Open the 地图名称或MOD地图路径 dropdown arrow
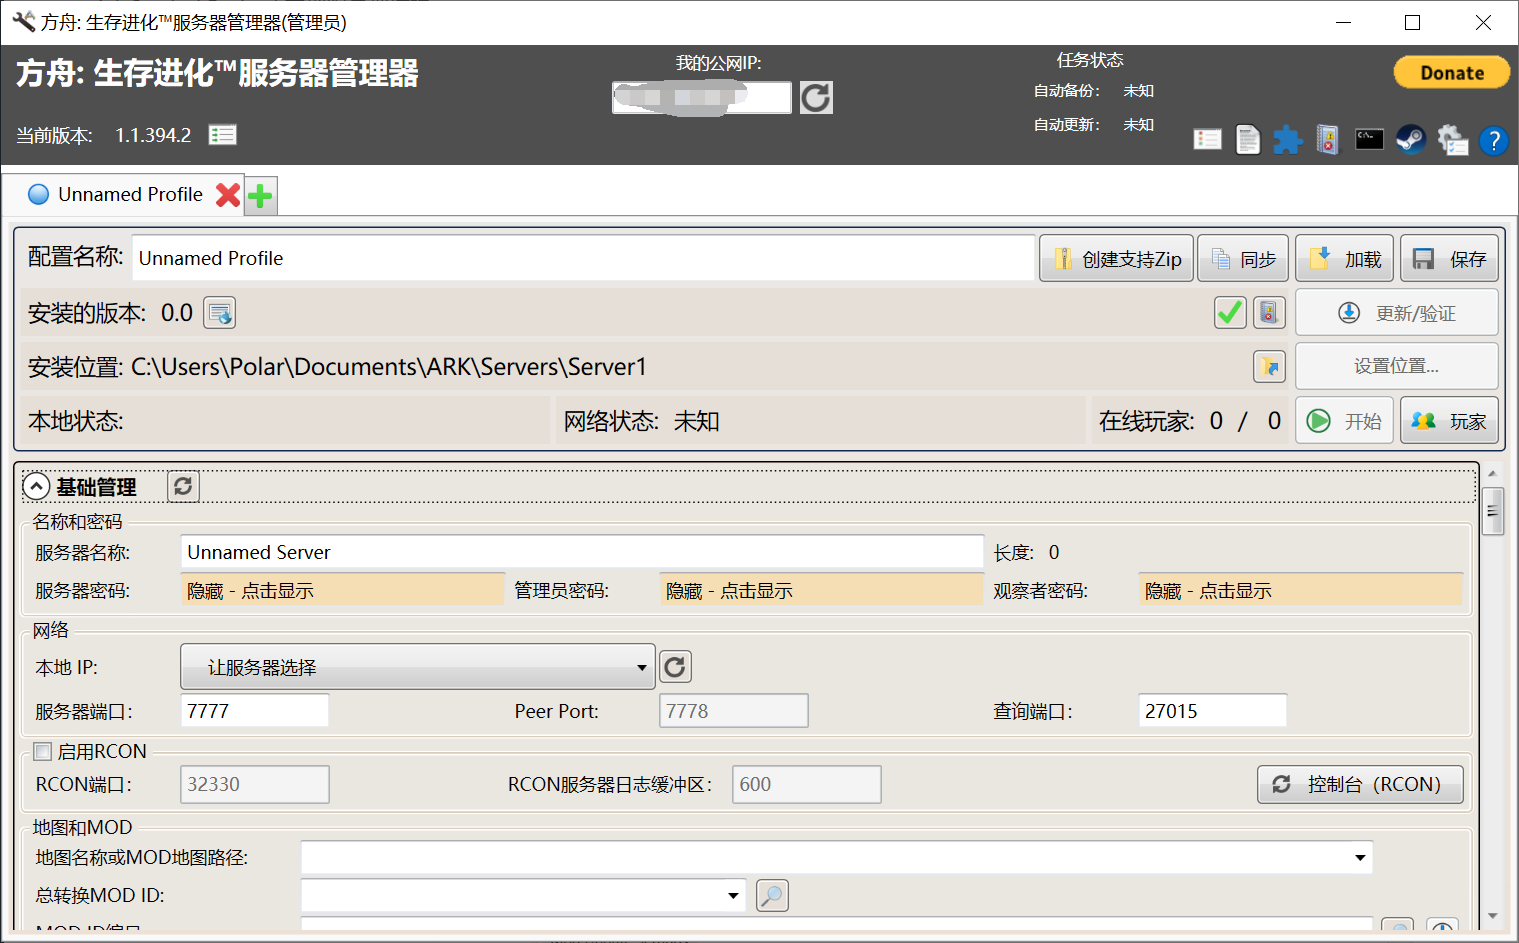 (x=1360, y=857)
